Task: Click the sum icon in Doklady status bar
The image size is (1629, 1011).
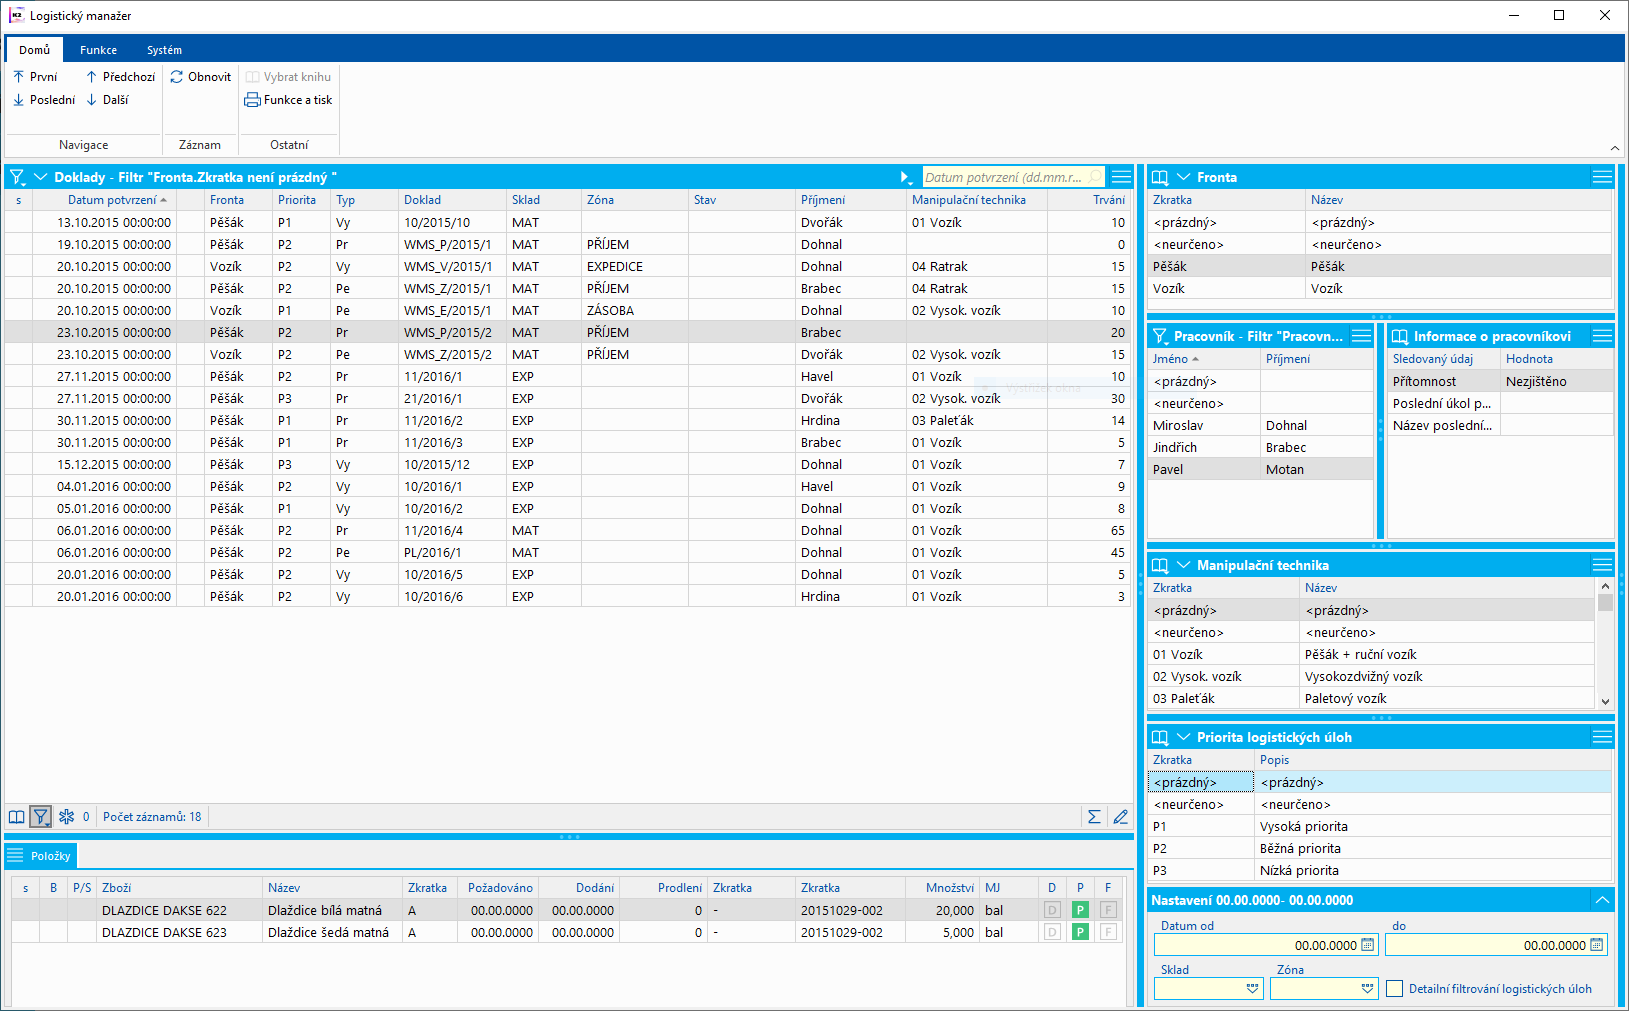Action: tap(1094, 817)
